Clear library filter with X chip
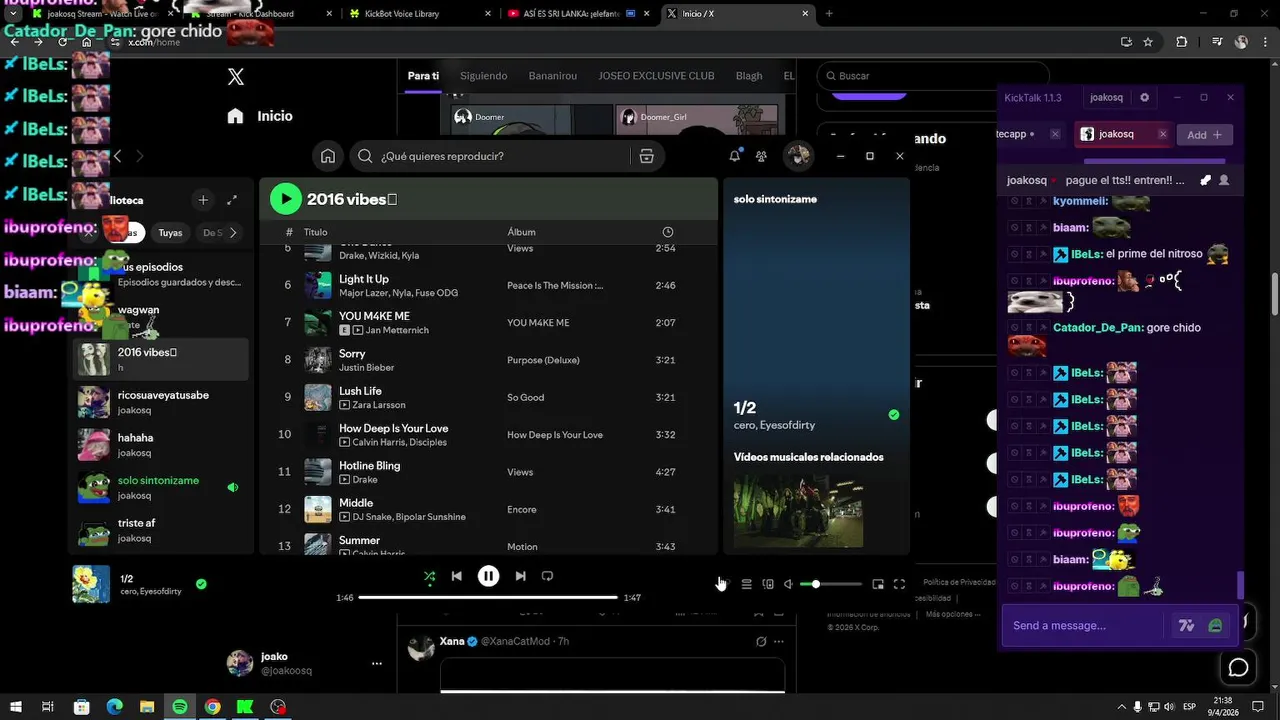 (x=89, y=233)
